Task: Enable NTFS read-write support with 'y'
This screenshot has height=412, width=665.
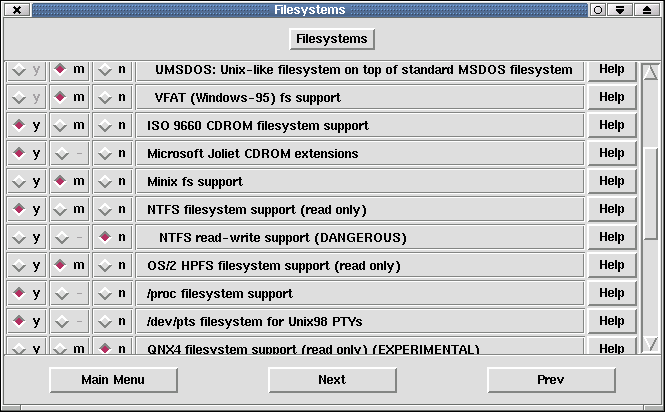Action: (27, 238)
